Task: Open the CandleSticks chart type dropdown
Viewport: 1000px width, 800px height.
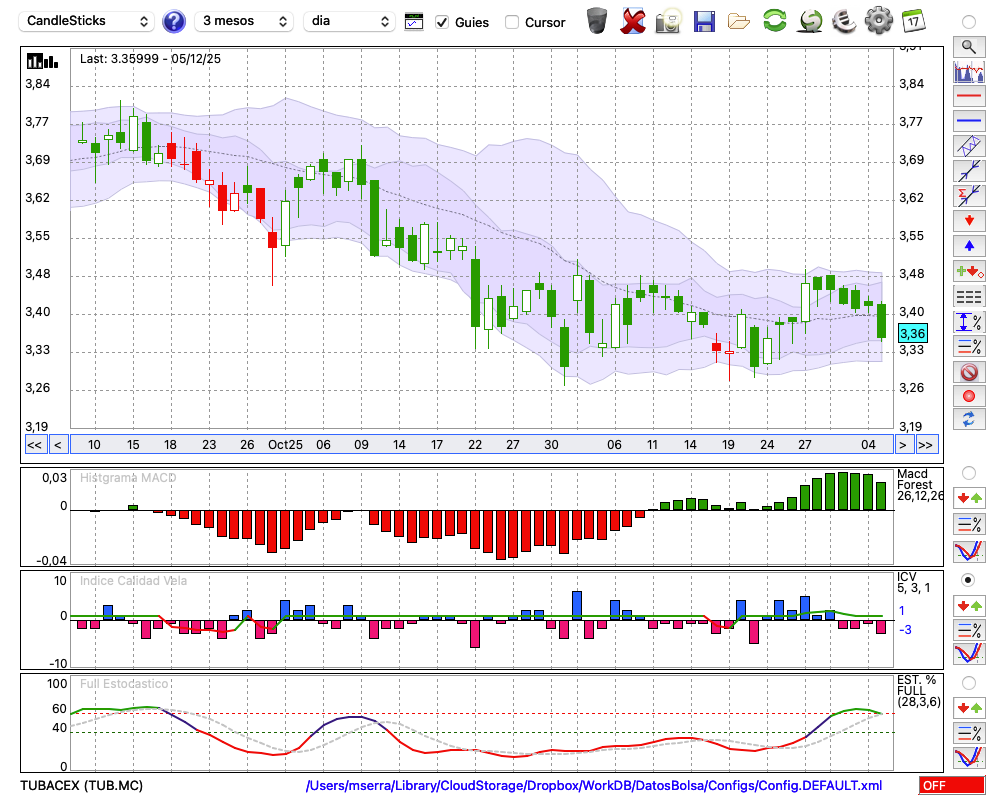Action: click(88, 21)
